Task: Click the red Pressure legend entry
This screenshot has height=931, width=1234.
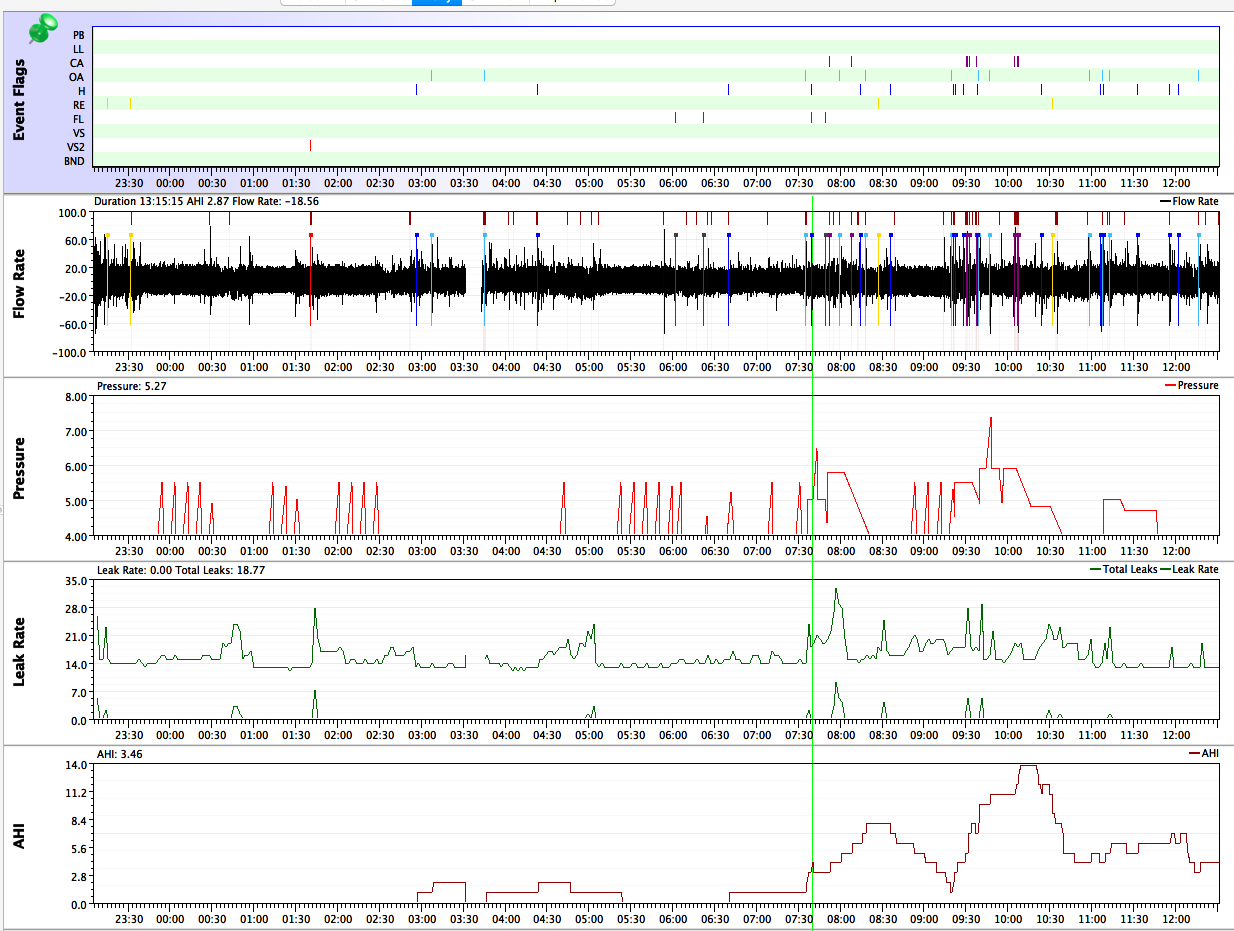Action: coord(1192,385)
